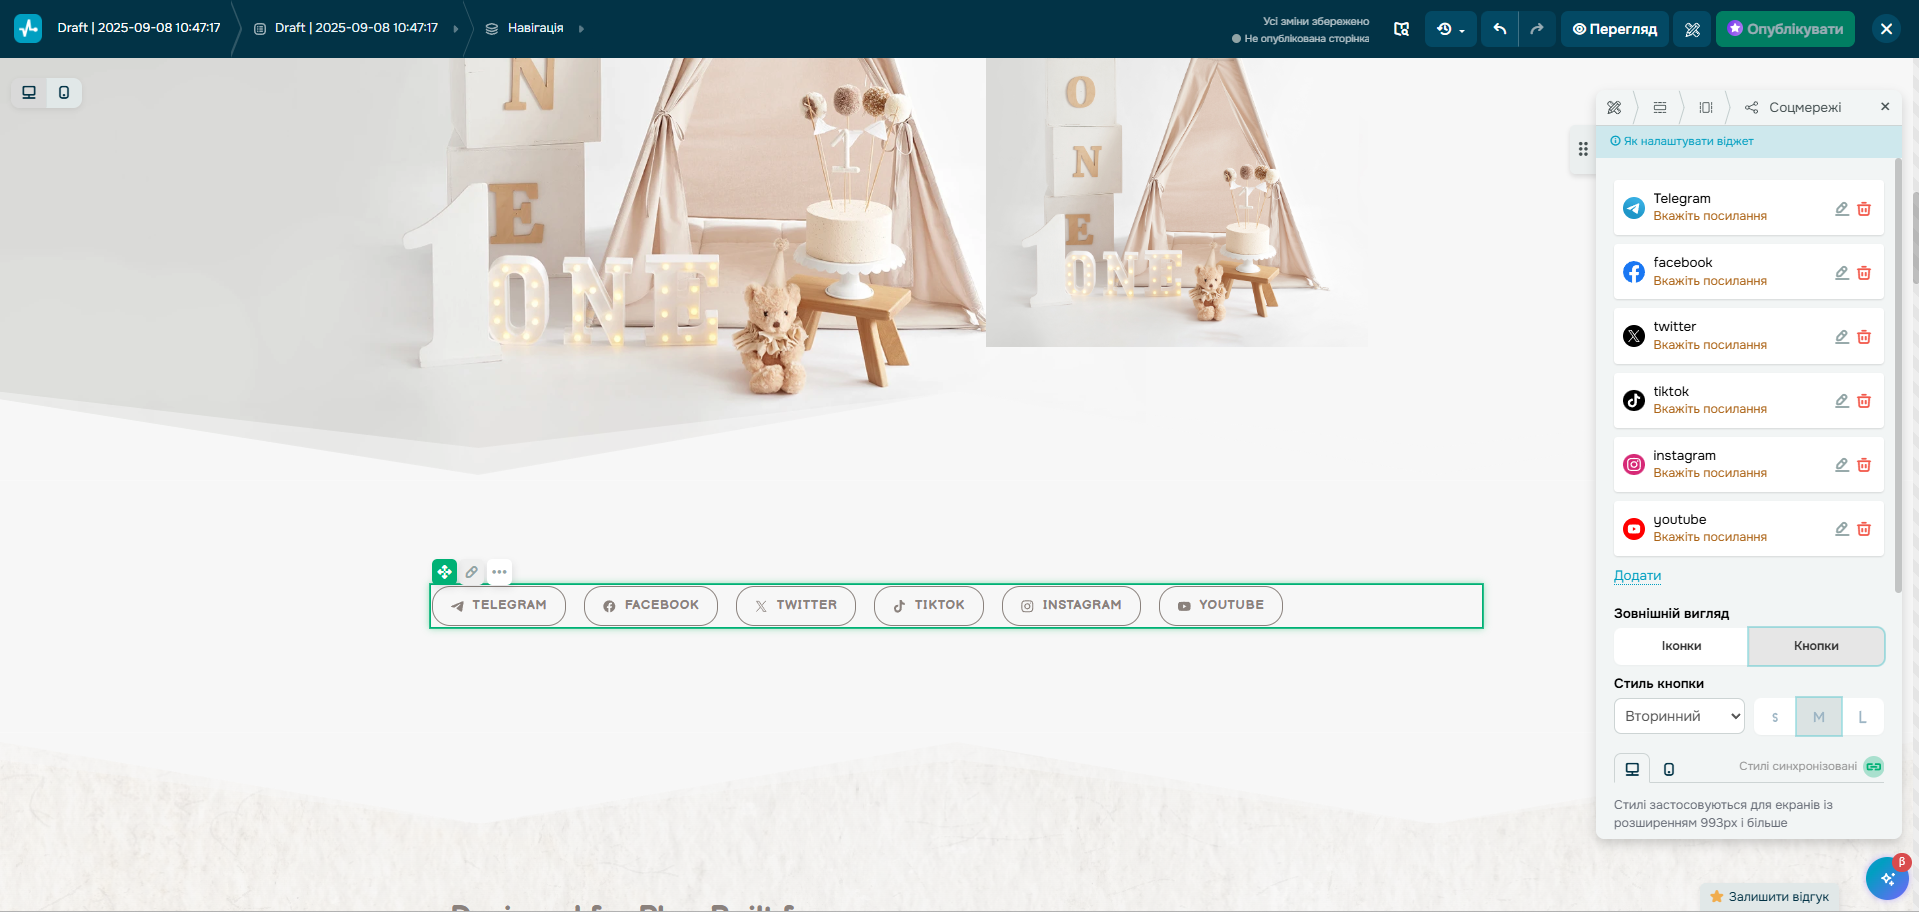Click the small ONE cake photo on canvas

tap(1177, 202)
